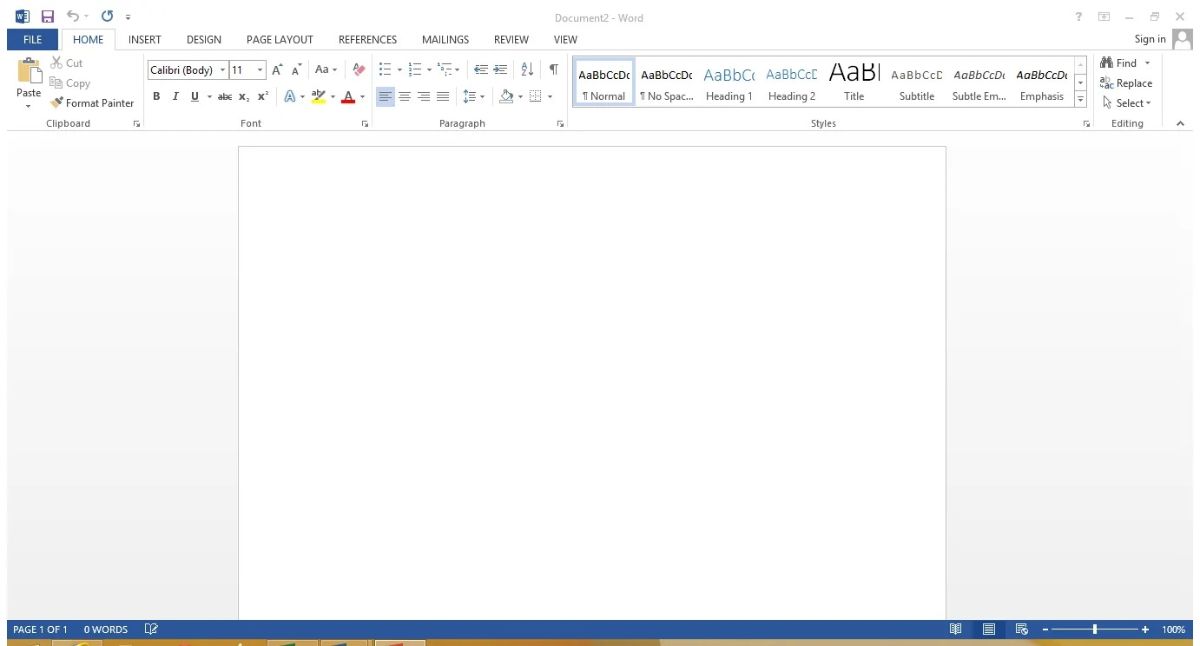This screenshot has width=1200, height=646.
Task: Toggle Justify paragraph alignment
Action: (x=443, y=97)
